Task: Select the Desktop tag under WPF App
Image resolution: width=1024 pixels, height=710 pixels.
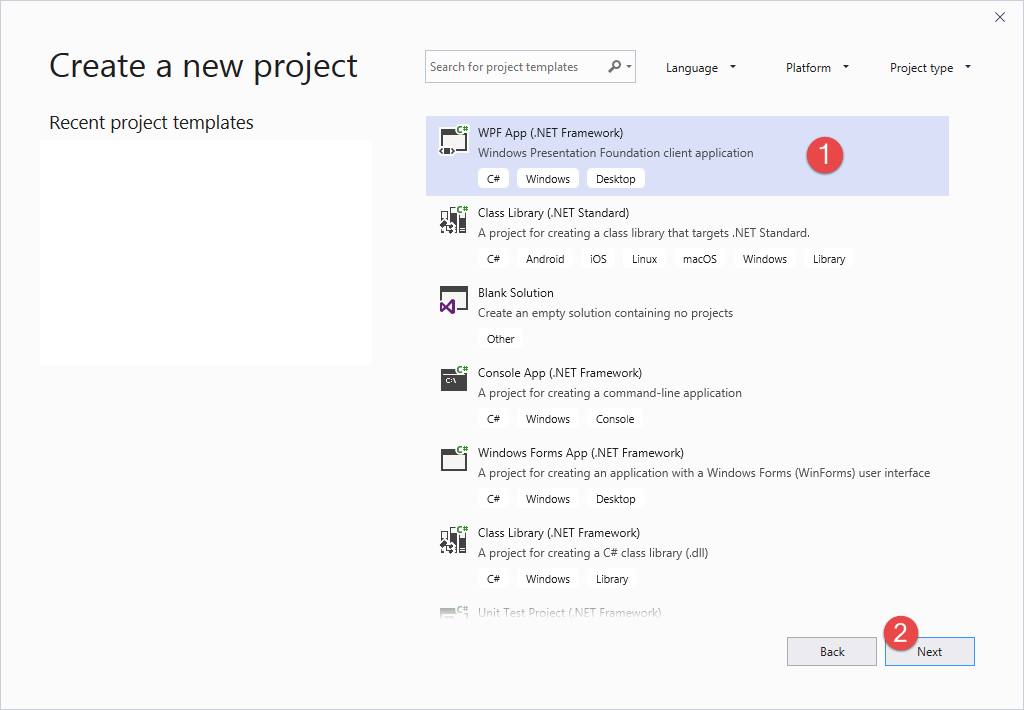Action: (x=615, y=178)
